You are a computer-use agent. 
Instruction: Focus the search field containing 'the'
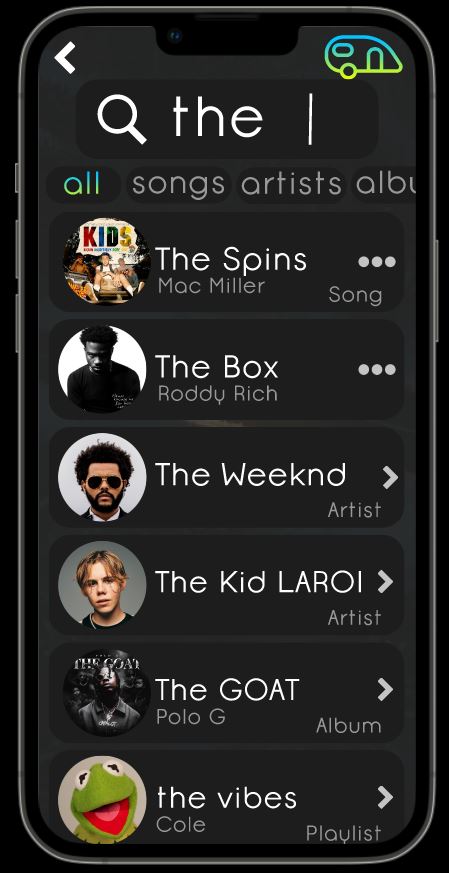tap(227, 119)
